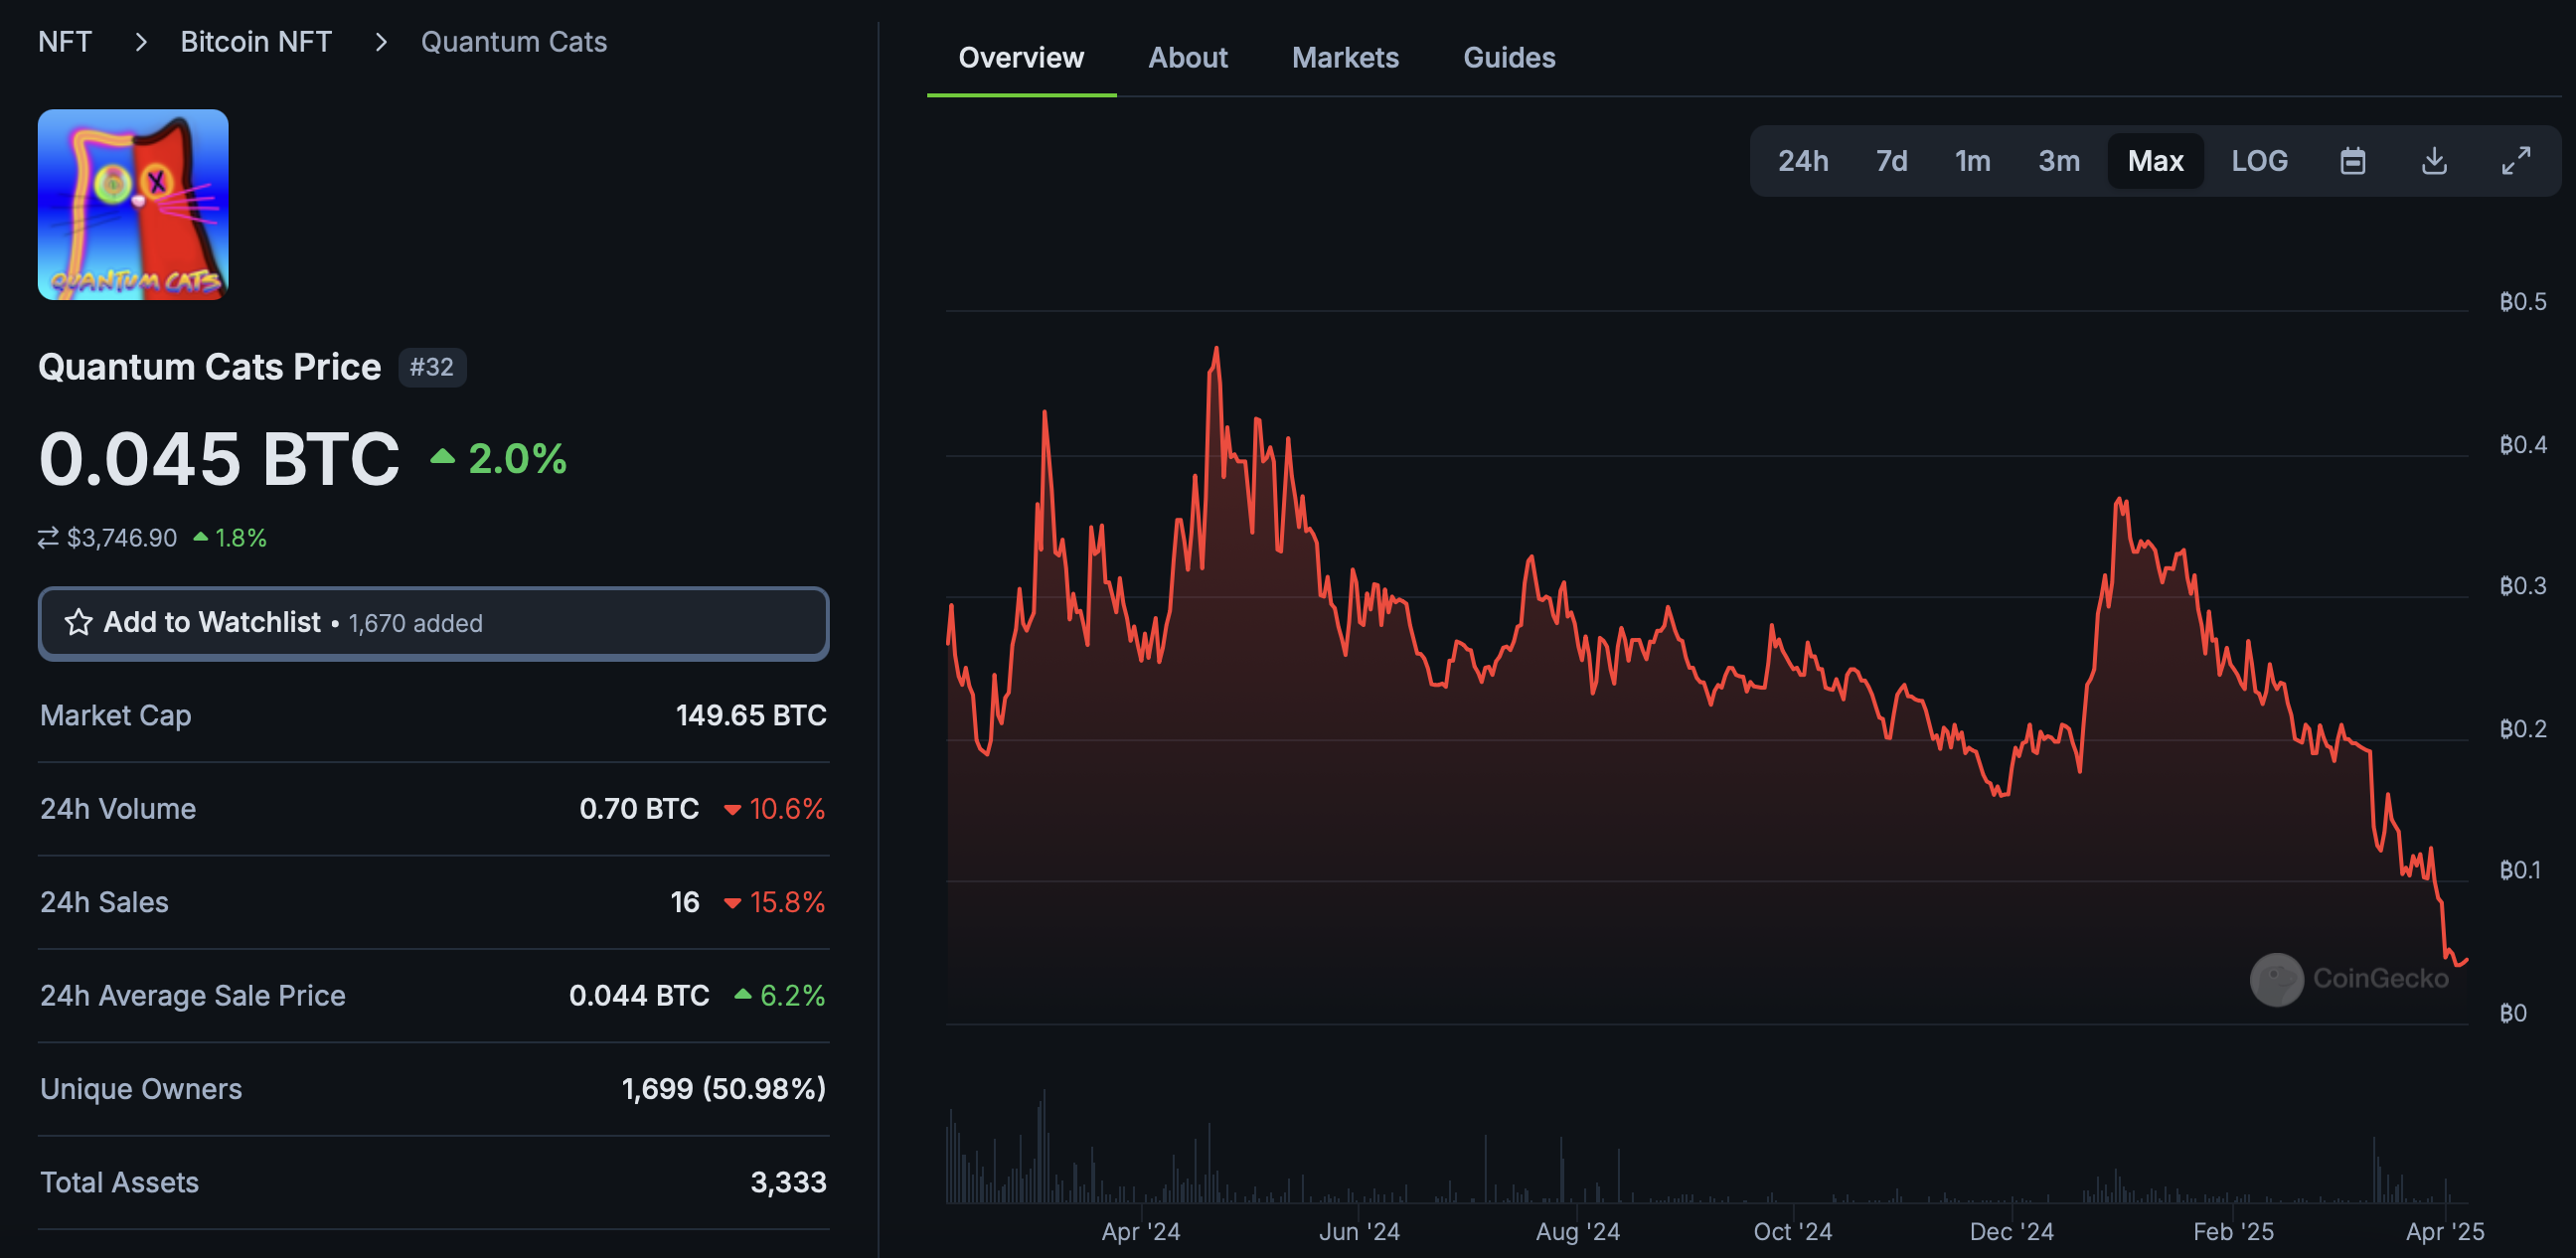Open the About tab
2576x1258 pixels.
[1187, 58]
